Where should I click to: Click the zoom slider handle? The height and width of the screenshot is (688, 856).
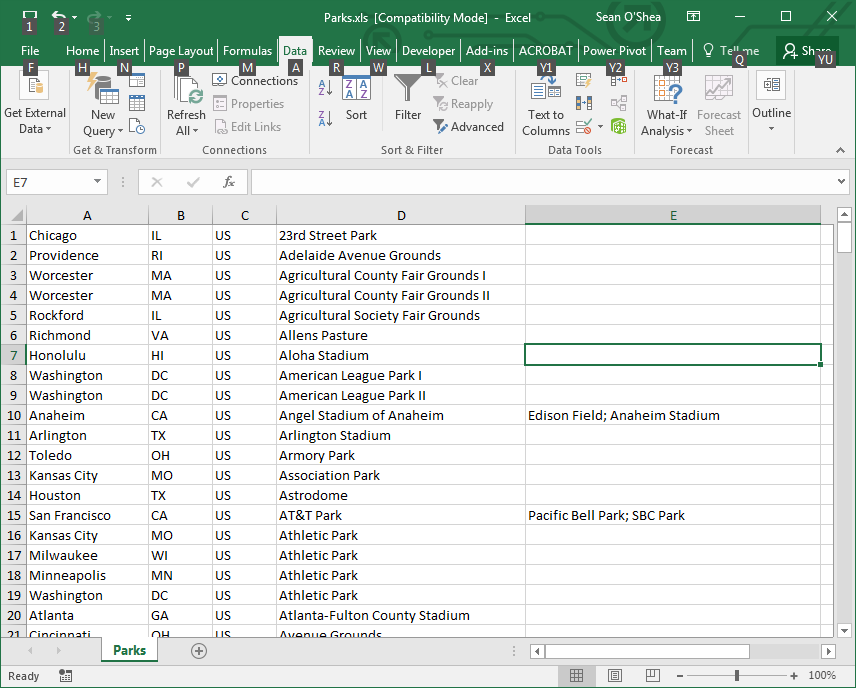tap(737, 676)
